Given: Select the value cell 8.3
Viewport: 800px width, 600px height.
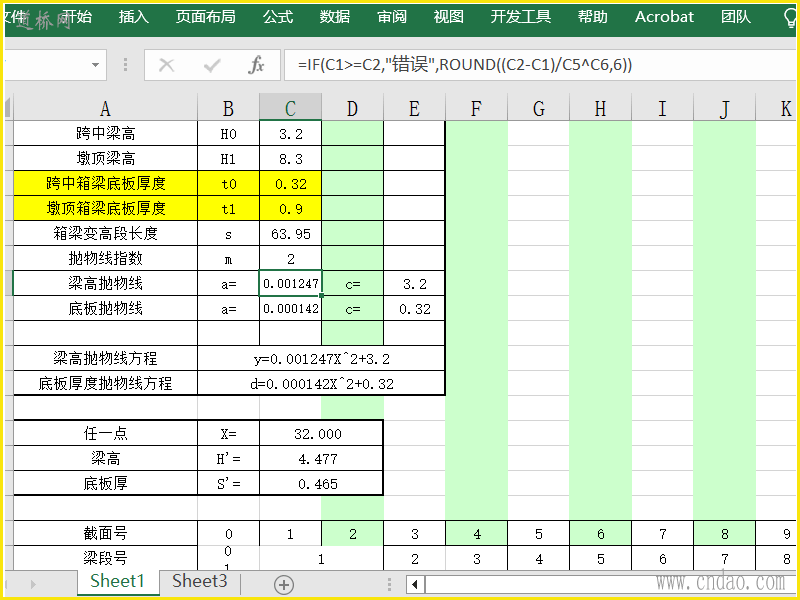Looking at the screenshot, I should click(290, 158).
